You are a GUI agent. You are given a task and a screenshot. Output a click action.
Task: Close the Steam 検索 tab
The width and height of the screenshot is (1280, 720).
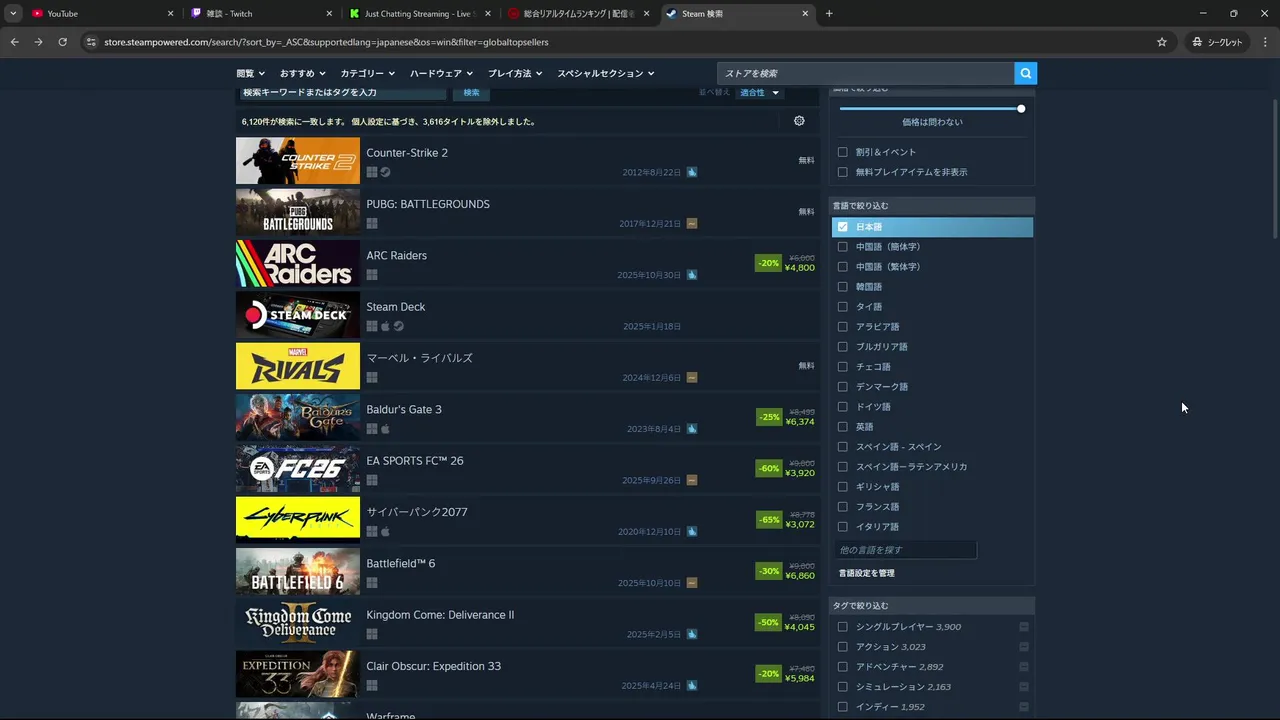(x=805, y=14)
